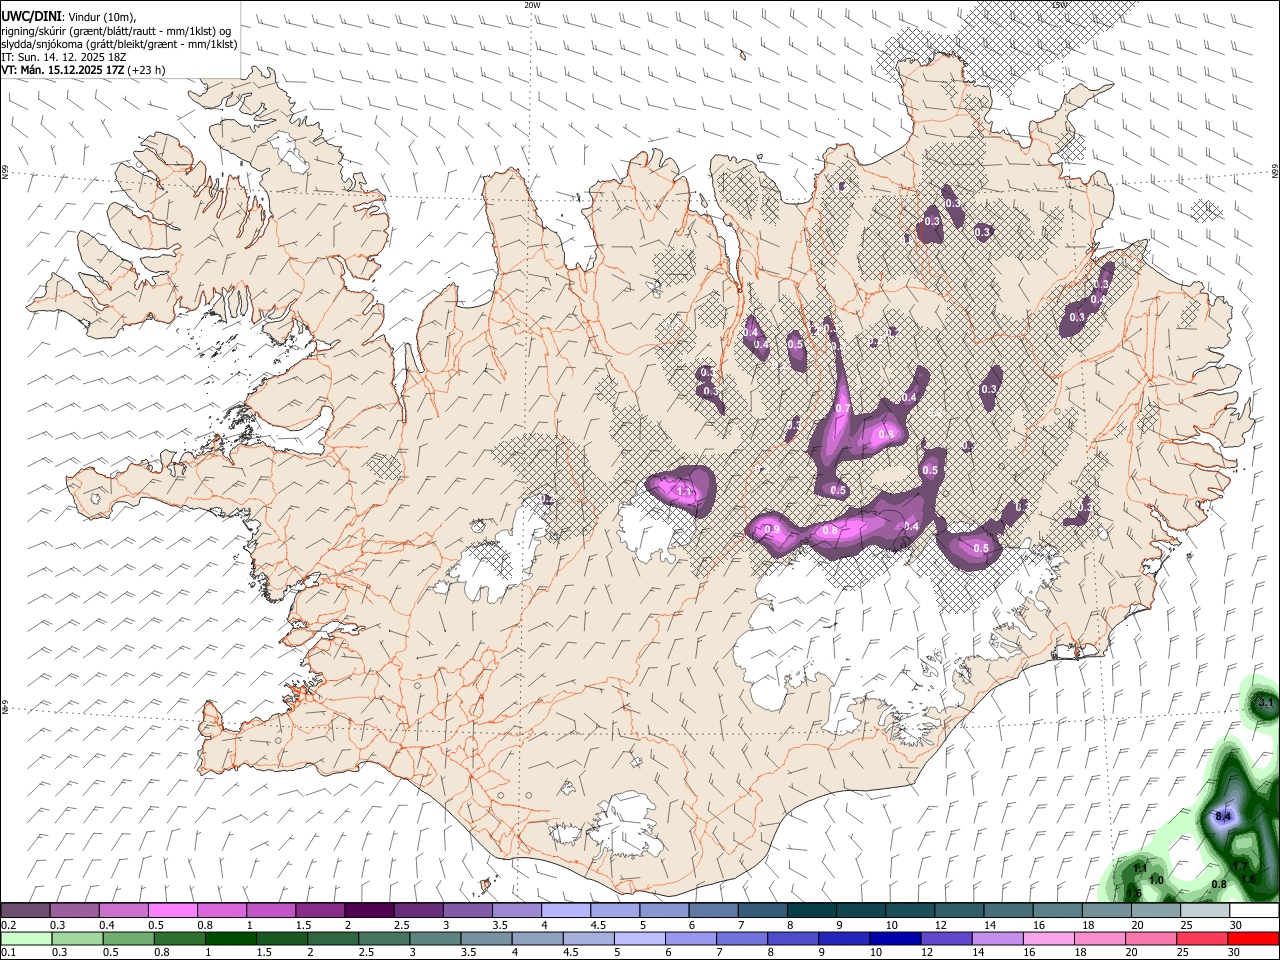
Task: Pick the bottom-row gray-blue swatch between 3.5 and 4
Action: (487, 938)
